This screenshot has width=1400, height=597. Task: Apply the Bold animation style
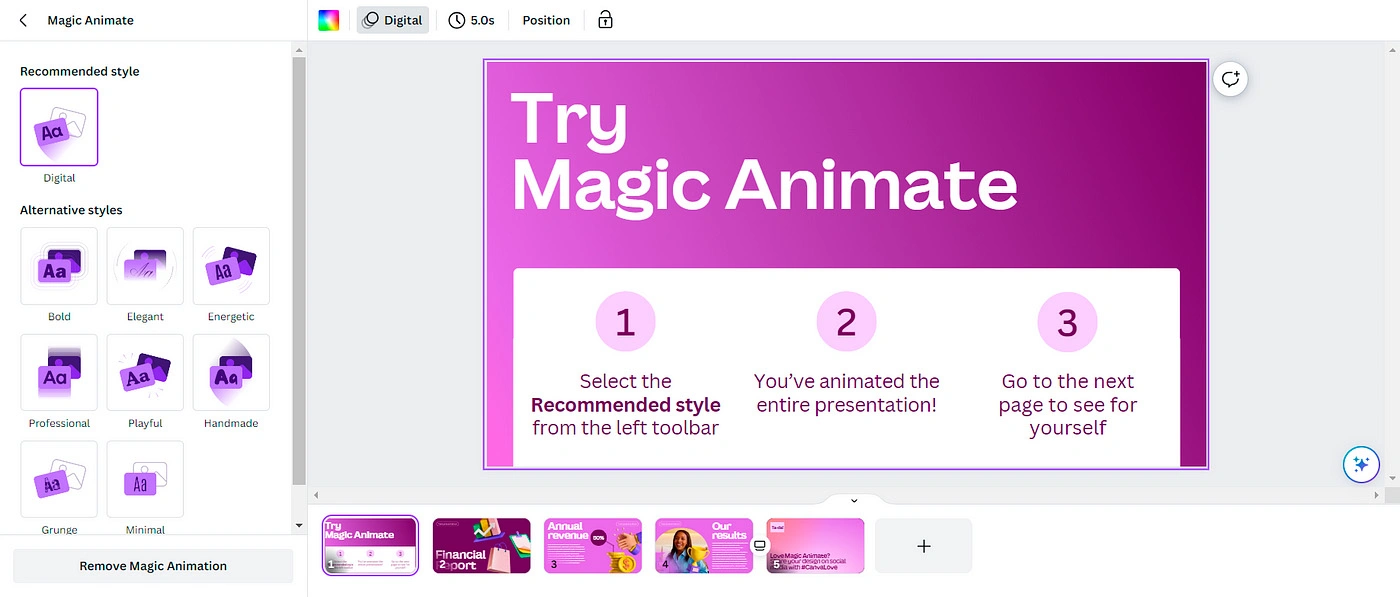[x=59, y=266]
